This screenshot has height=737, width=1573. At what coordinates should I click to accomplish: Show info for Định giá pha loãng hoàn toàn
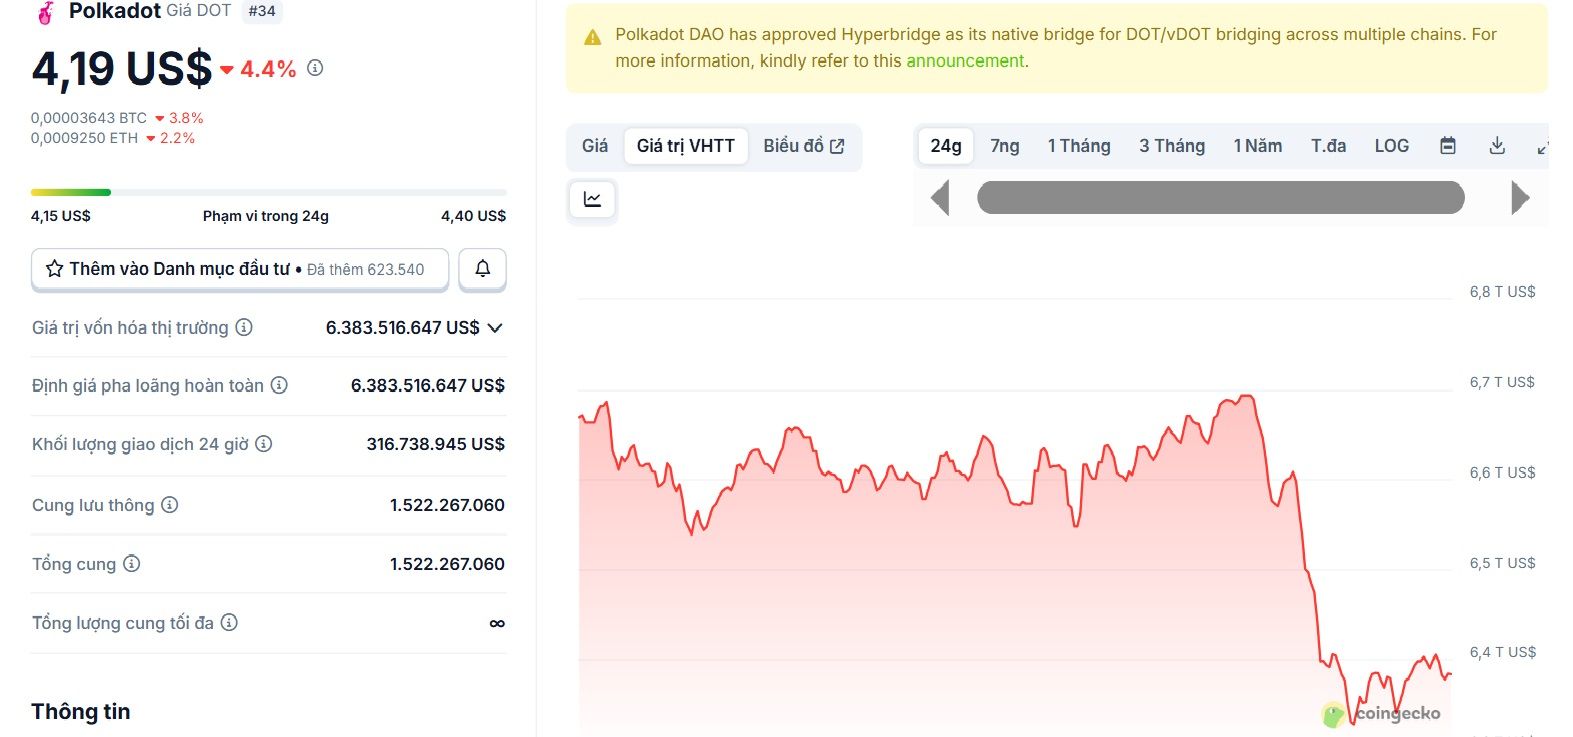pos(280,385)
